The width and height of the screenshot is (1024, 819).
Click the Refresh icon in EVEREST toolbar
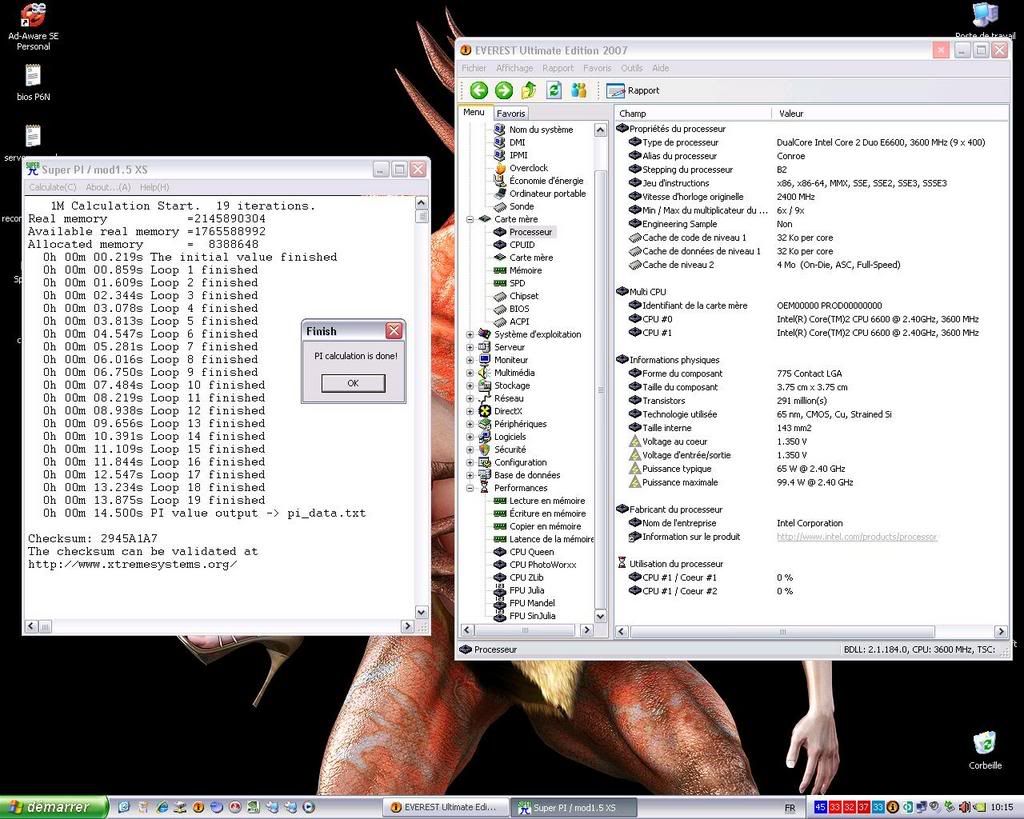(554, 90)
